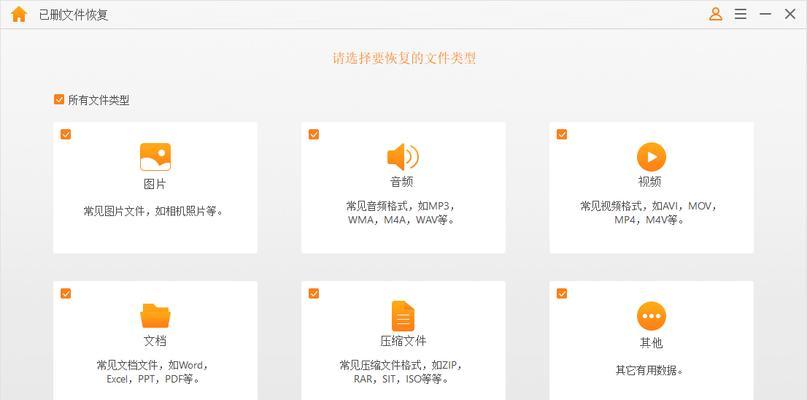Toggle the 所有文件类型 checkbox
The height and width of the screenshot is (400, 807).
coord(59,99)
